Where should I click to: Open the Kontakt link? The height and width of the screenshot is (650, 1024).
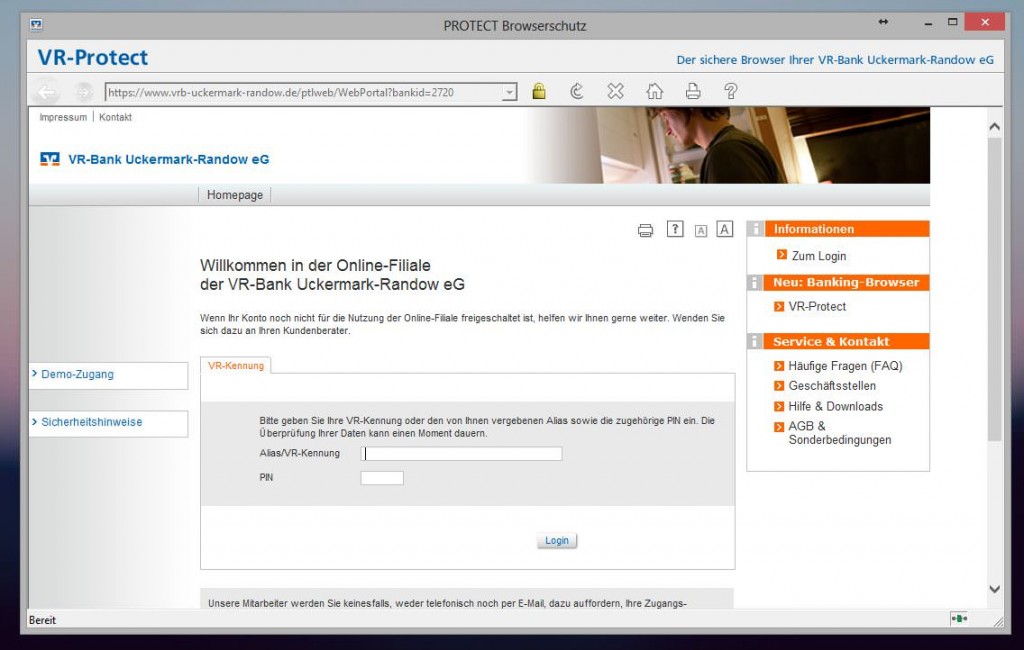tap(116, 117)
